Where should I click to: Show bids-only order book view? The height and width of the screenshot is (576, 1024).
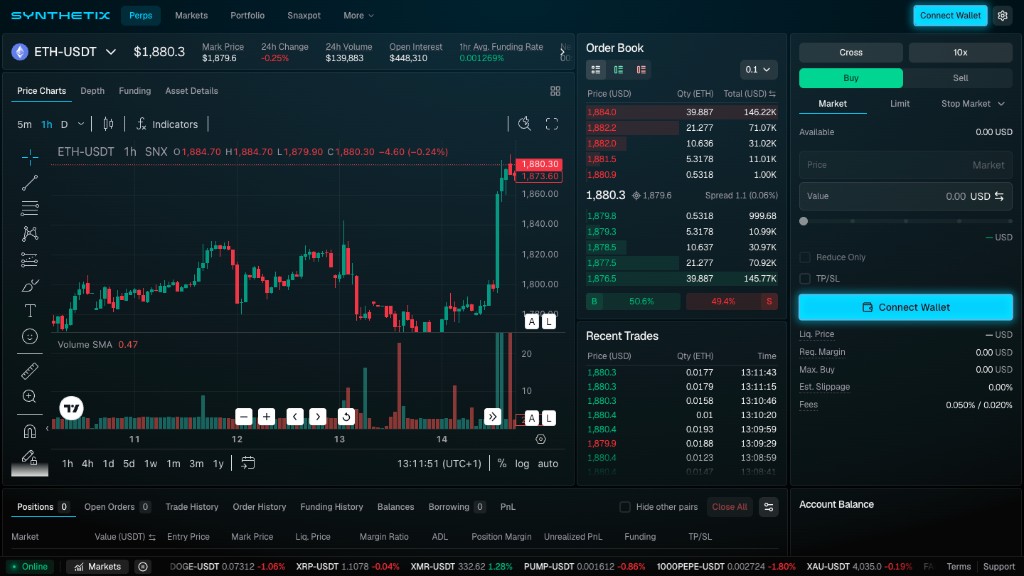(x=618, y=69)
